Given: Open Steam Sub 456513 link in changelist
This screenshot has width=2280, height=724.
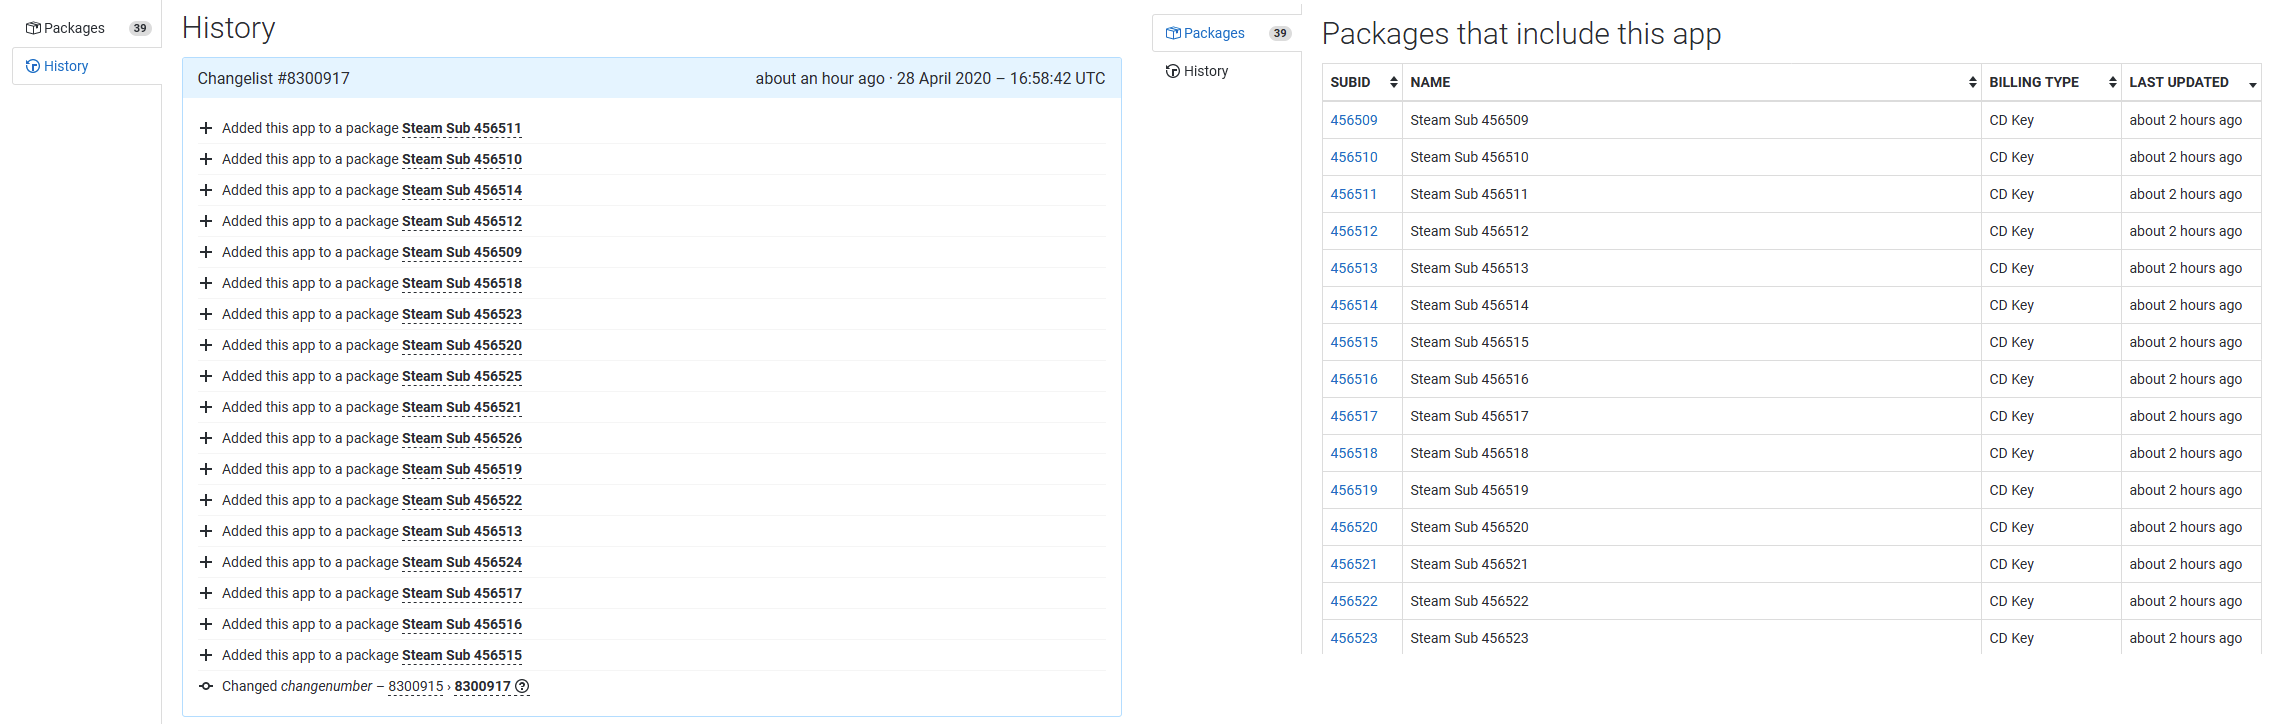Looking at the screenshot, I should (x=462, y=531).
